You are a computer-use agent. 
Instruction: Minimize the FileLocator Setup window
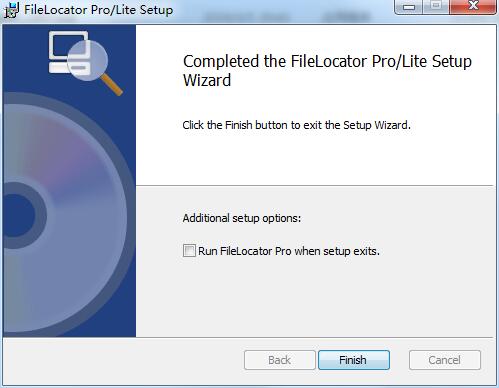click(408, 7)
